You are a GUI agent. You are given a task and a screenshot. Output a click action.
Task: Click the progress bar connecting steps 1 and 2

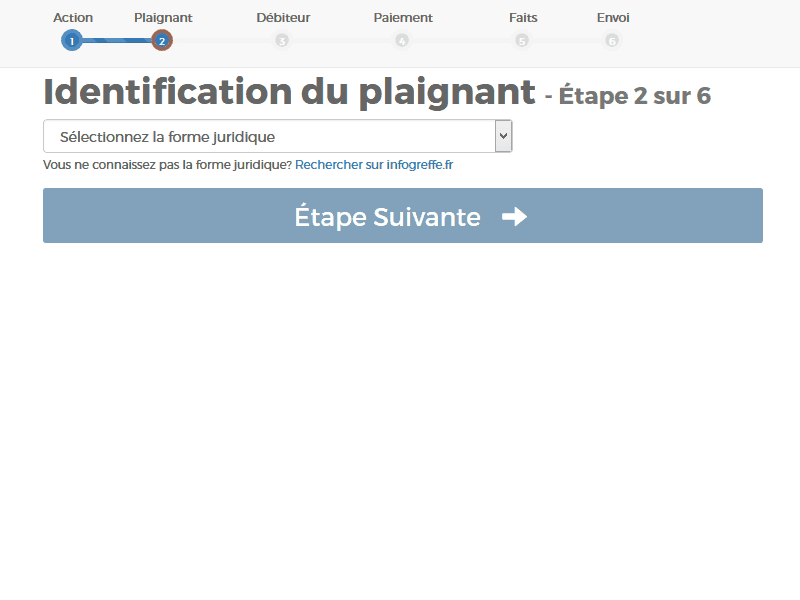116,41
